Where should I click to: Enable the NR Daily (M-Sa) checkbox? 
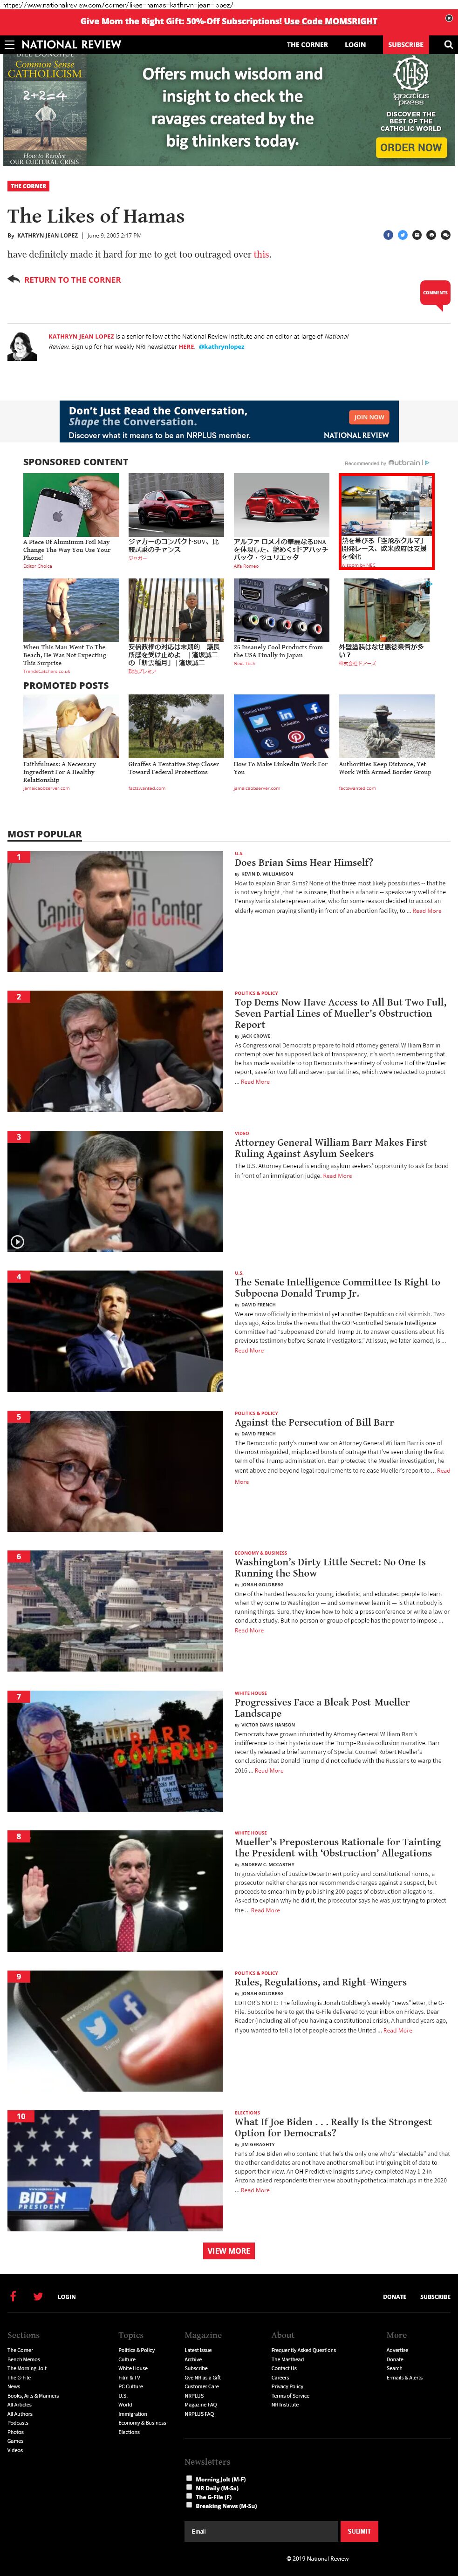[x=189, y=2487]
